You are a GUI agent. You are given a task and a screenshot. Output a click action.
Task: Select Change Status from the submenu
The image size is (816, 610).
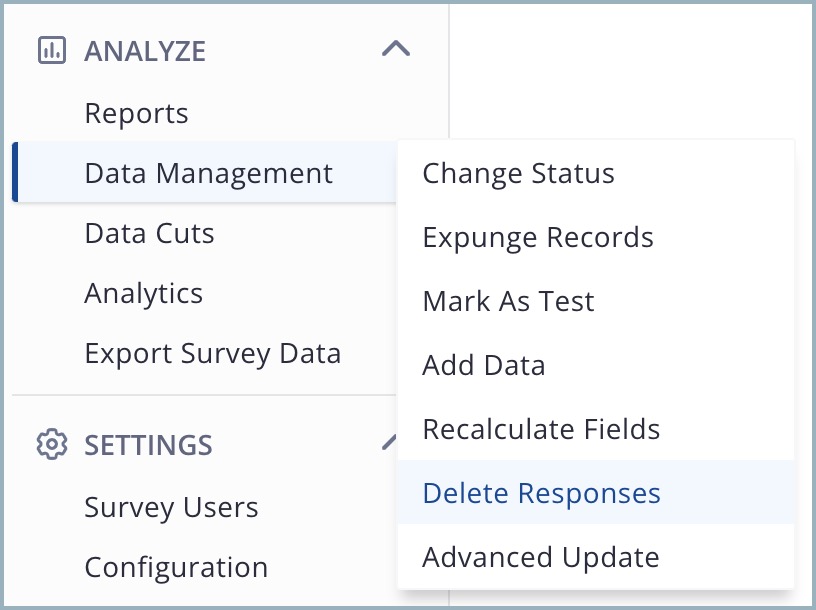tap(518, 173)
